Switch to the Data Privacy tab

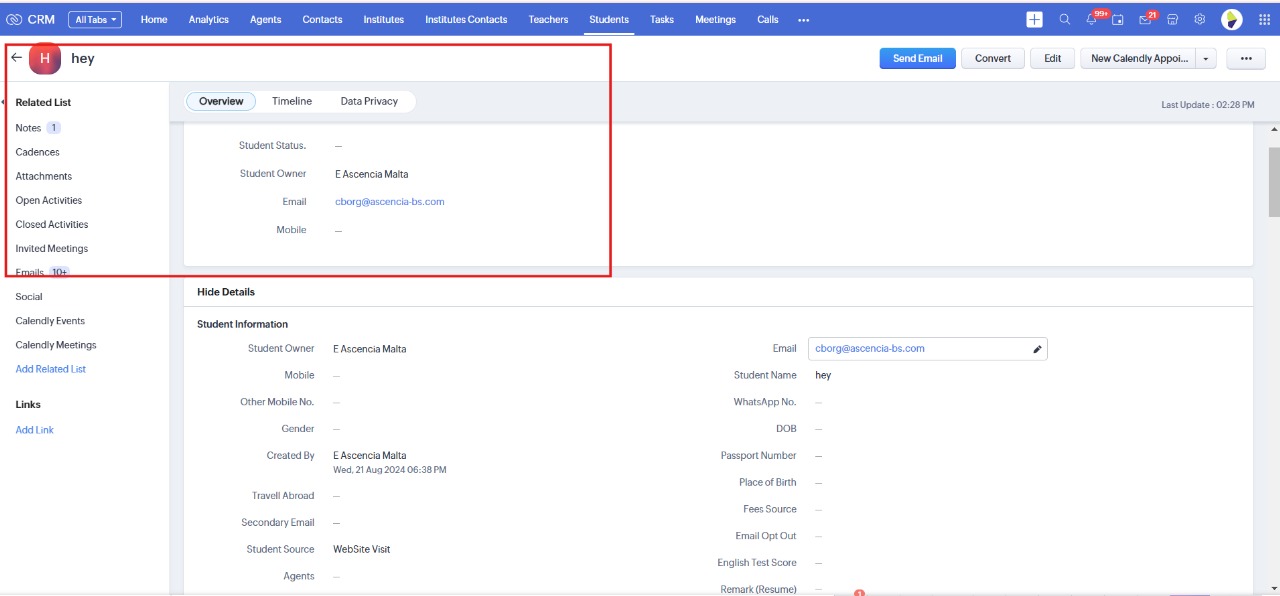(x=369, y=101)
